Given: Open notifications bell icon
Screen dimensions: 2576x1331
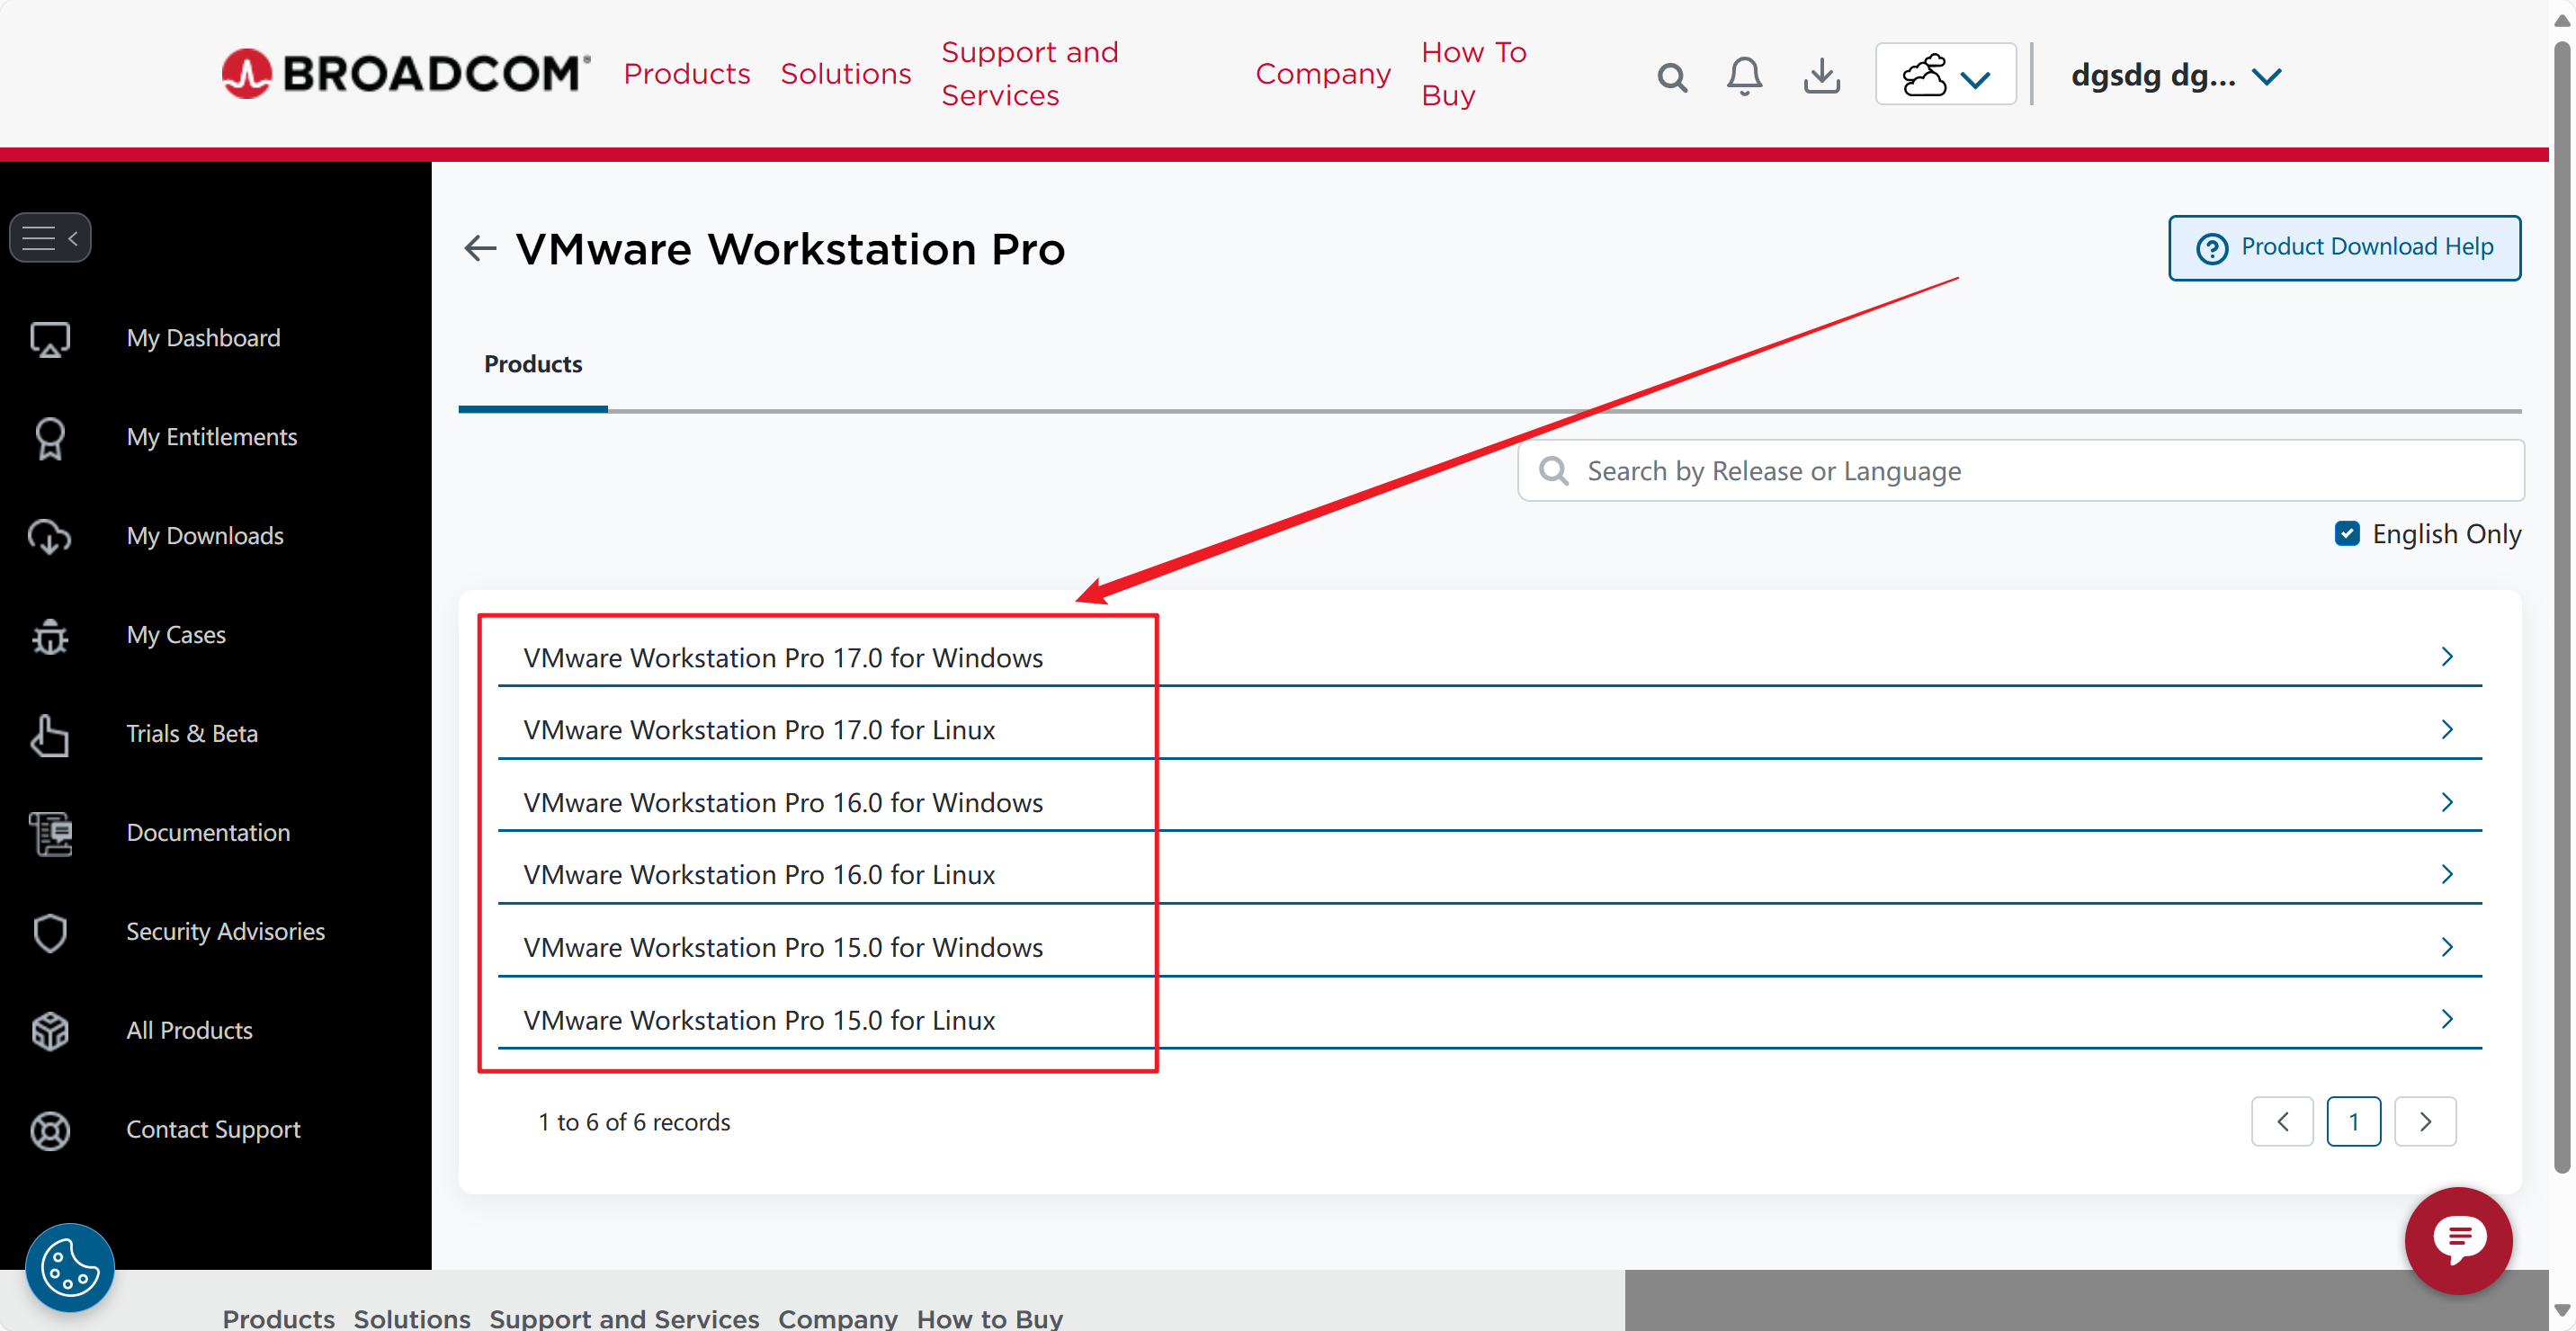Looking at the screenshot, I should 1744,76.
